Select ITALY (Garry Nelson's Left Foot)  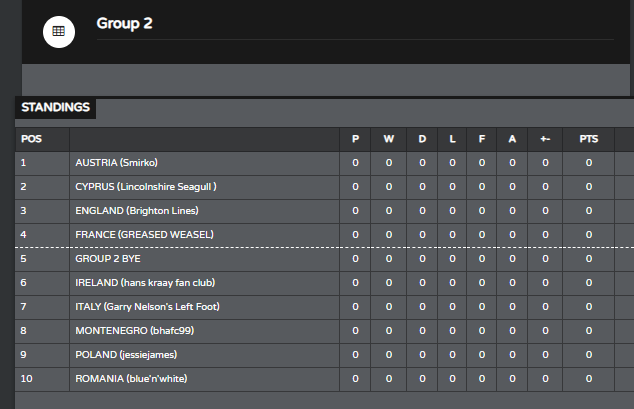pos(148,306)
